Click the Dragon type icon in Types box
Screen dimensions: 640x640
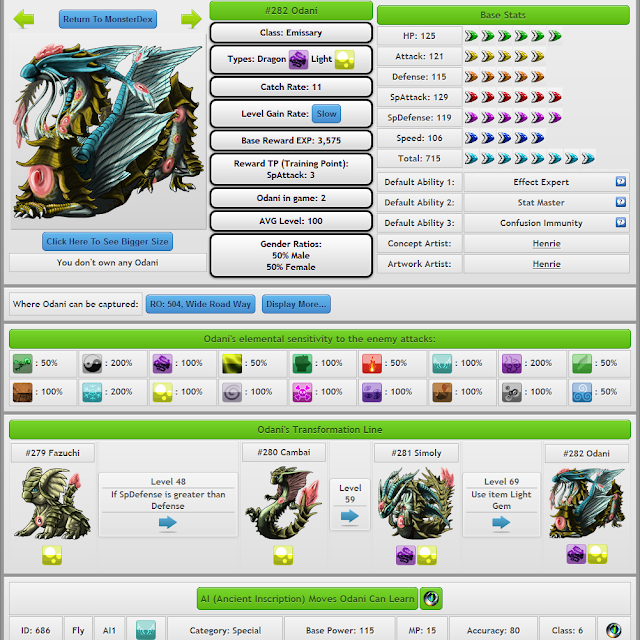[298, 60]
